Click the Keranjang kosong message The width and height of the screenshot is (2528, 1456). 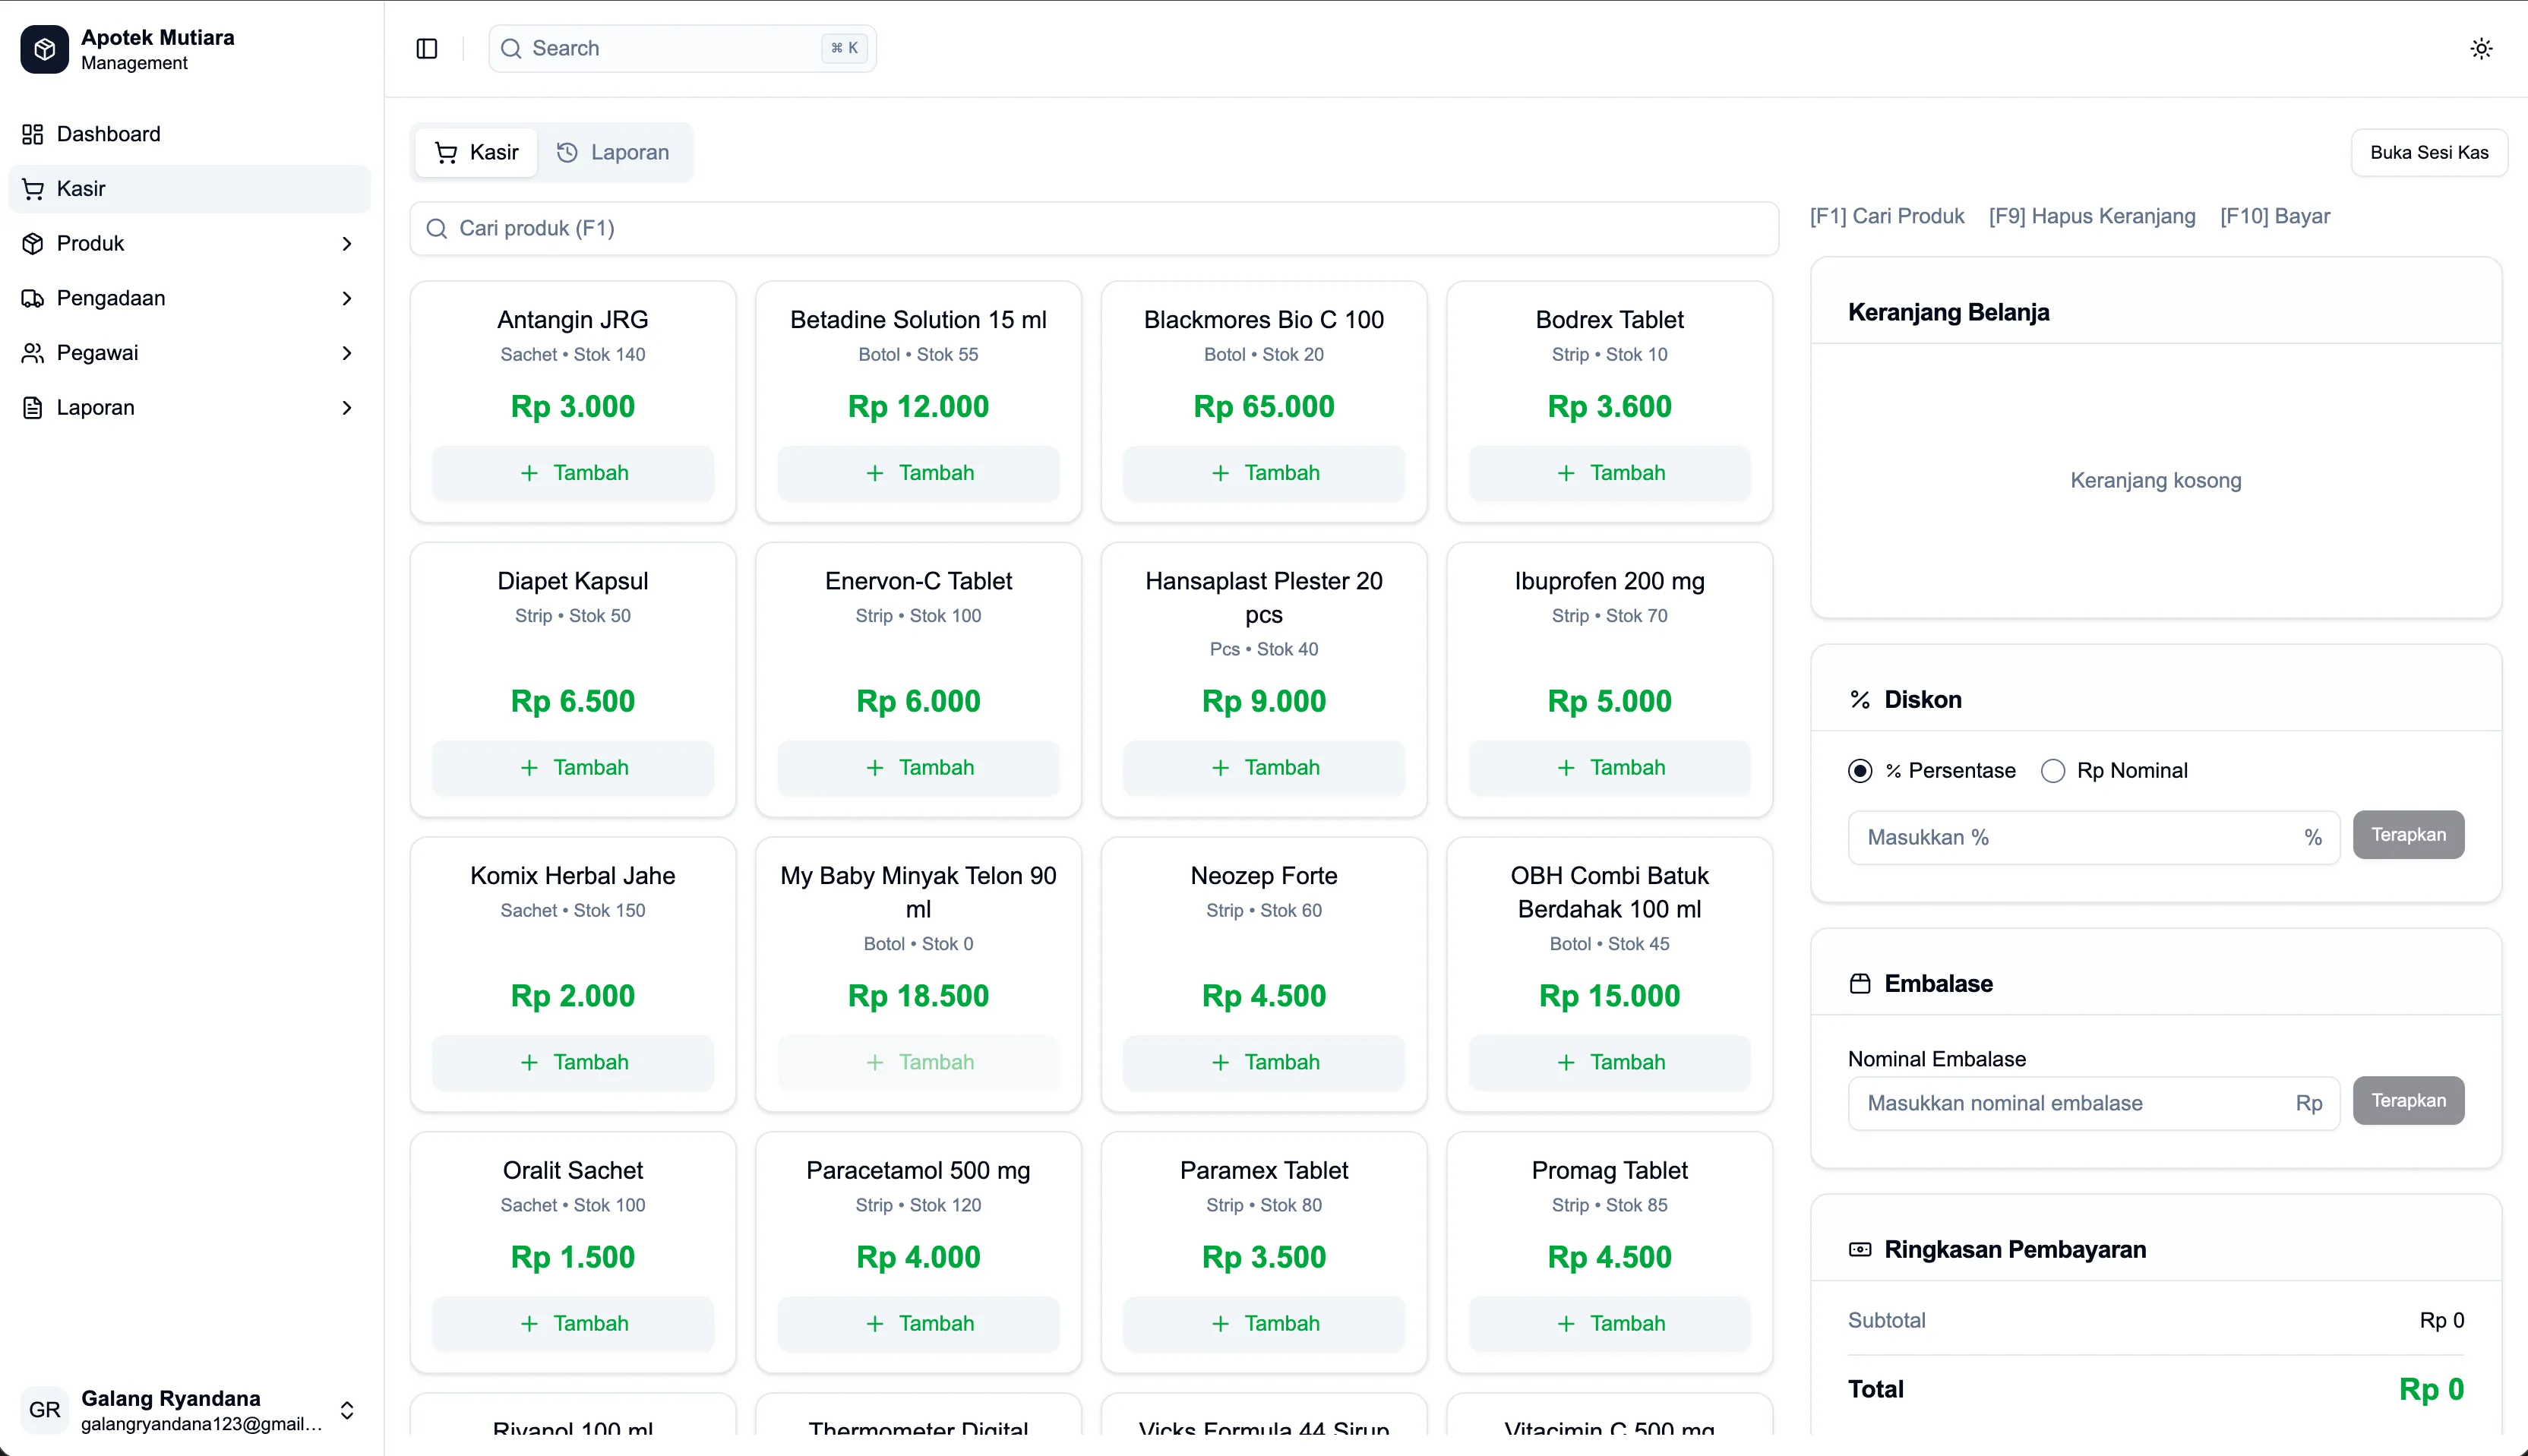click(2155, 481)
